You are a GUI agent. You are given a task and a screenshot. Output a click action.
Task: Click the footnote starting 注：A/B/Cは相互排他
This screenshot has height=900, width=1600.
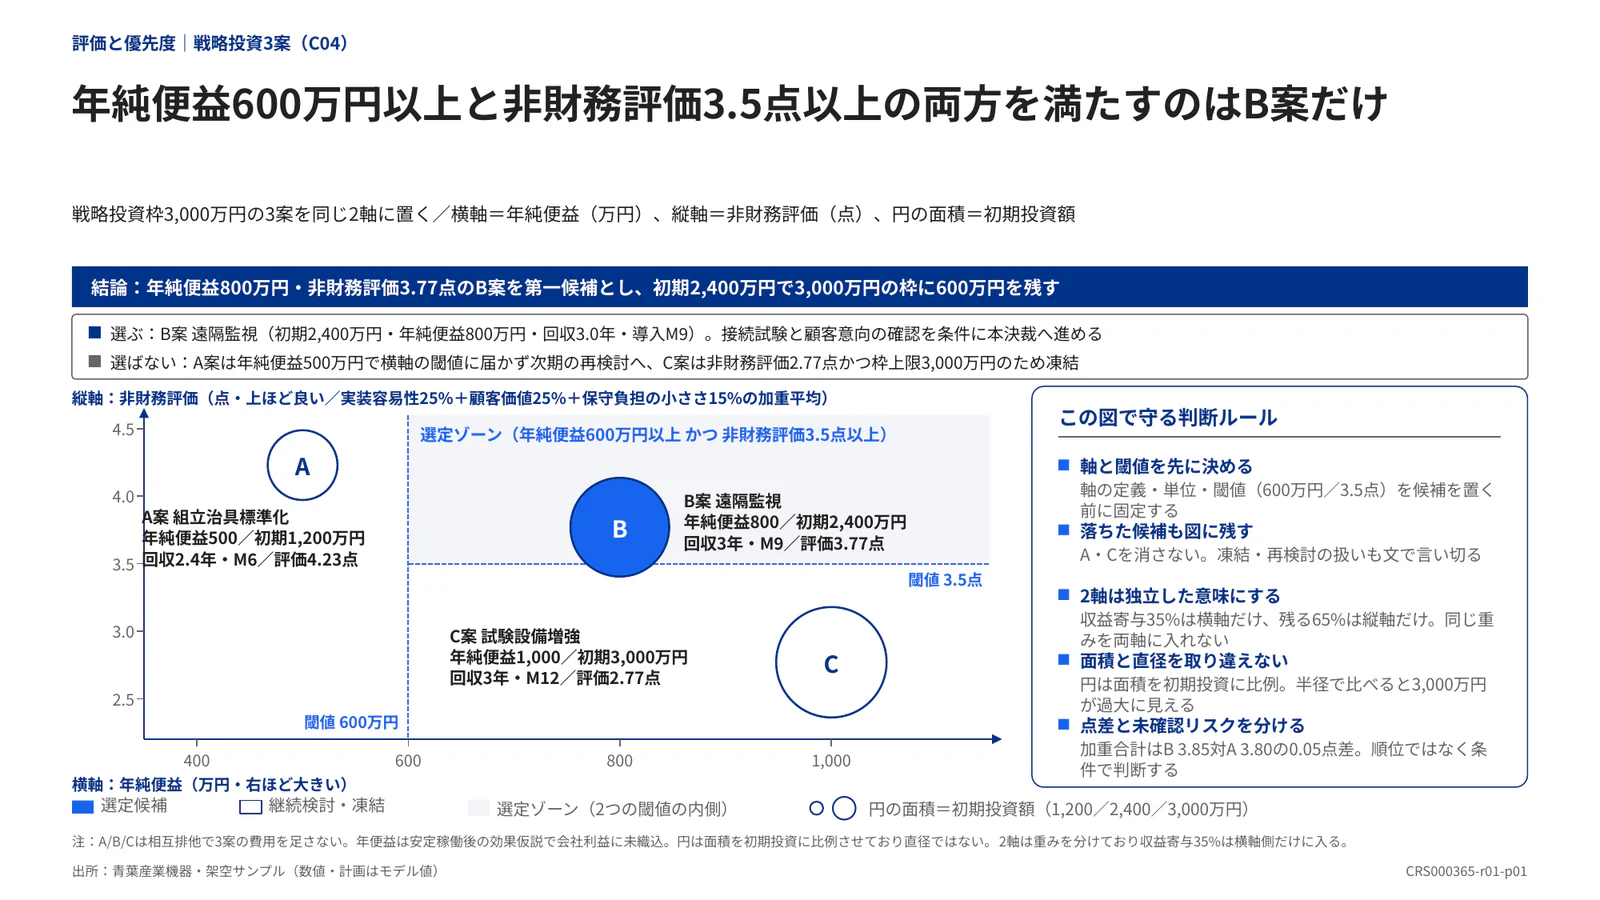pyautogui.click(x=711, y=842)
